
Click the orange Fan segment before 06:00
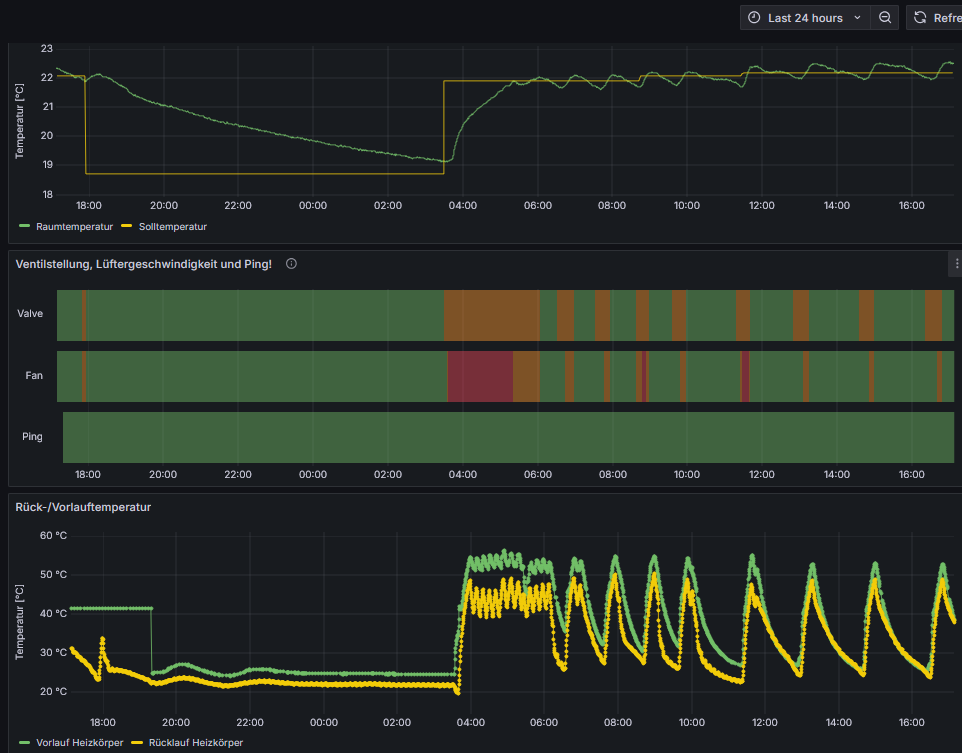click(526, 377)
